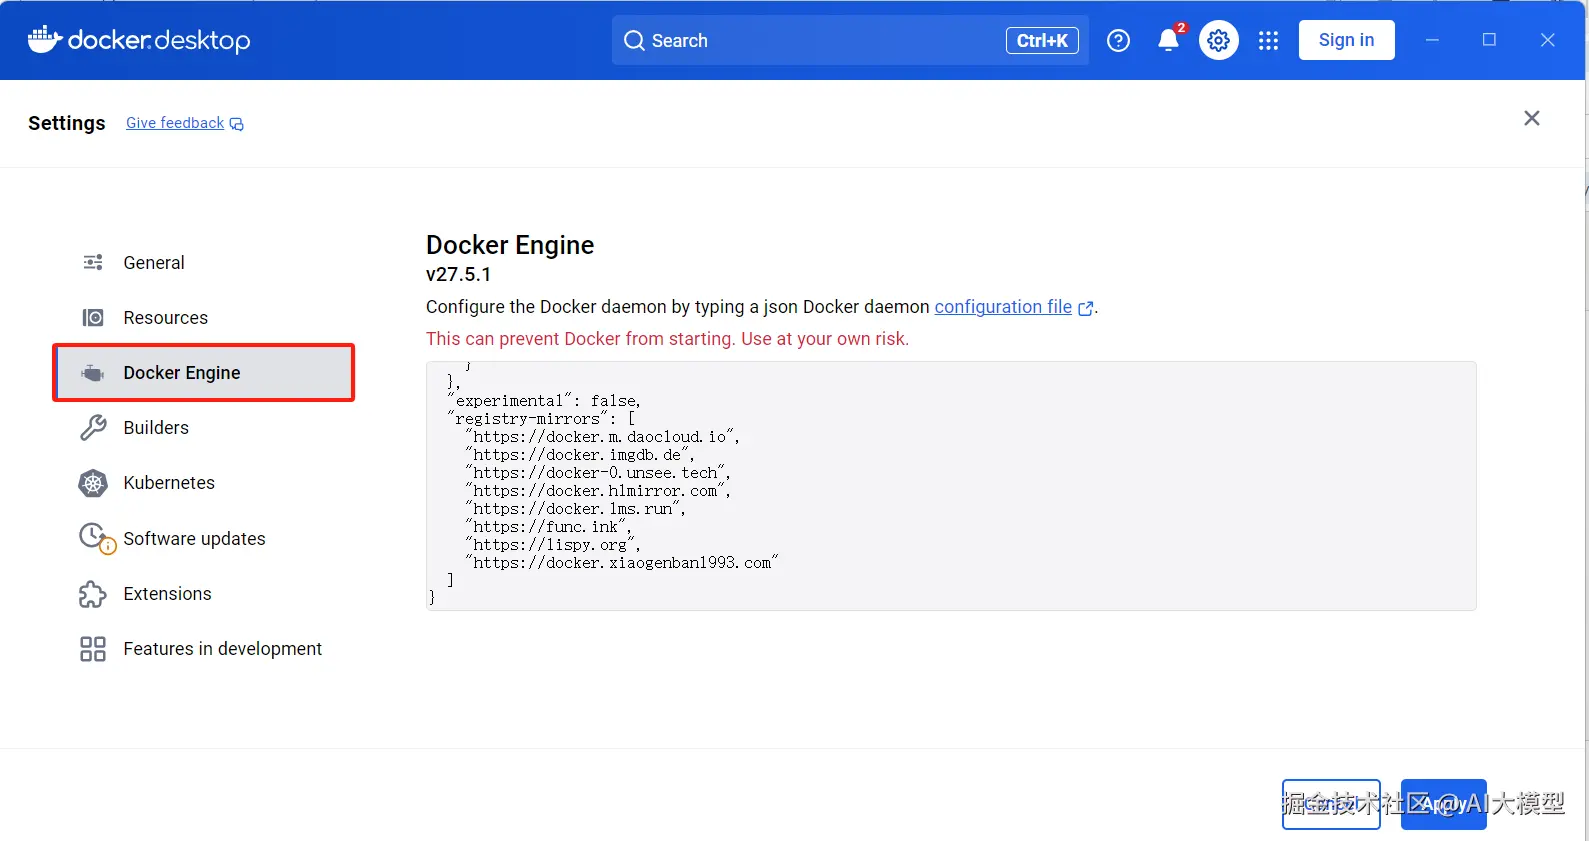Viewport: 1589px width, 841px height.
Task: Click the settings gear icon
Action: [x=1218, y=40]
